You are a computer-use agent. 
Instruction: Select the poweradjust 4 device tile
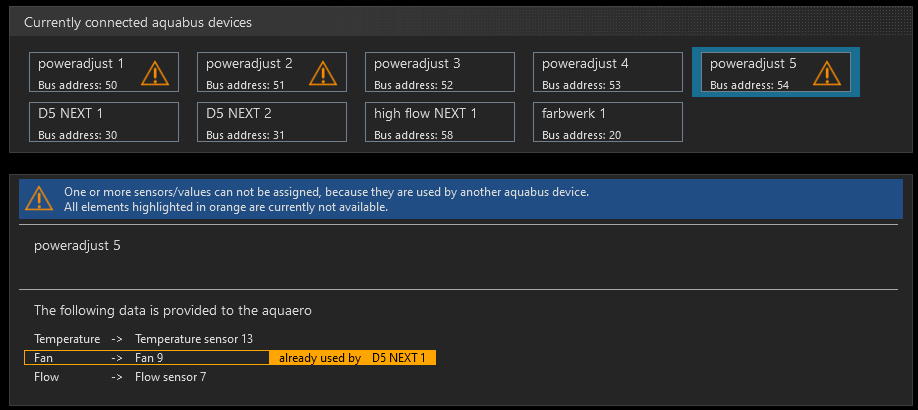607,72
